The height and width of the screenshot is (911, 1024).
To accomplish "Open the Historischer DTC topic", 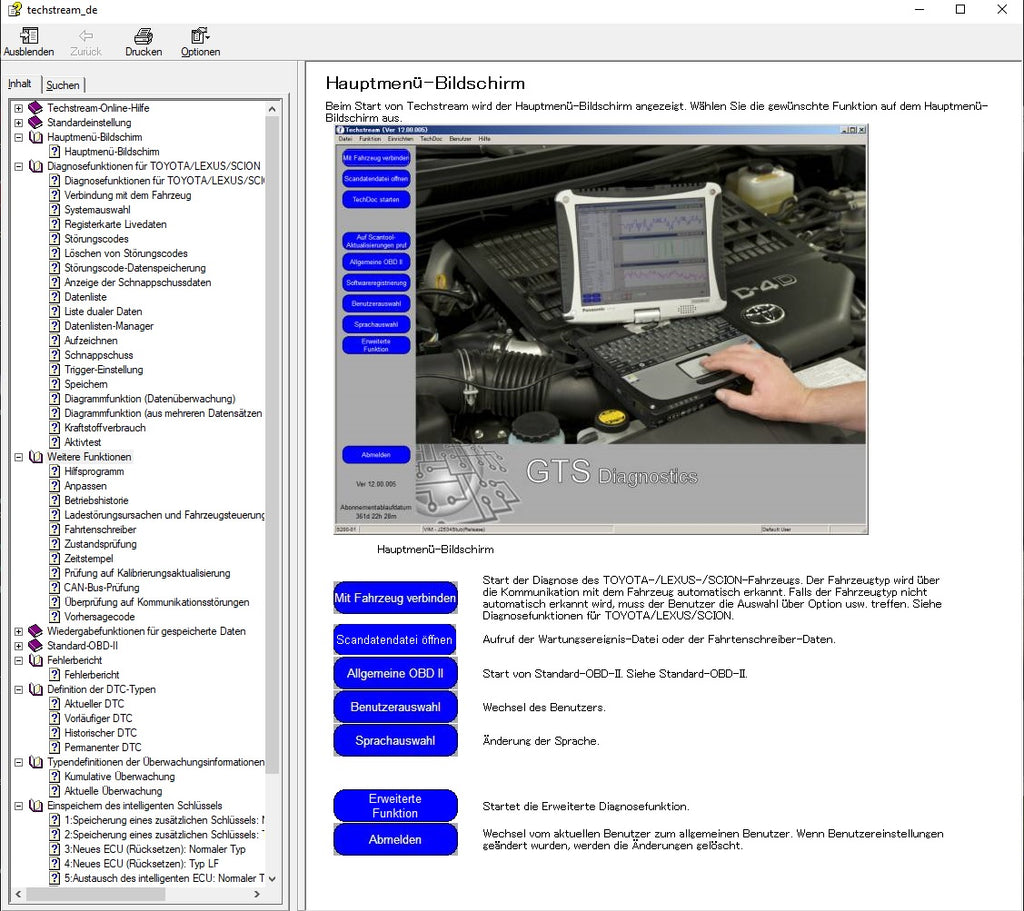I will pos(100,733).
